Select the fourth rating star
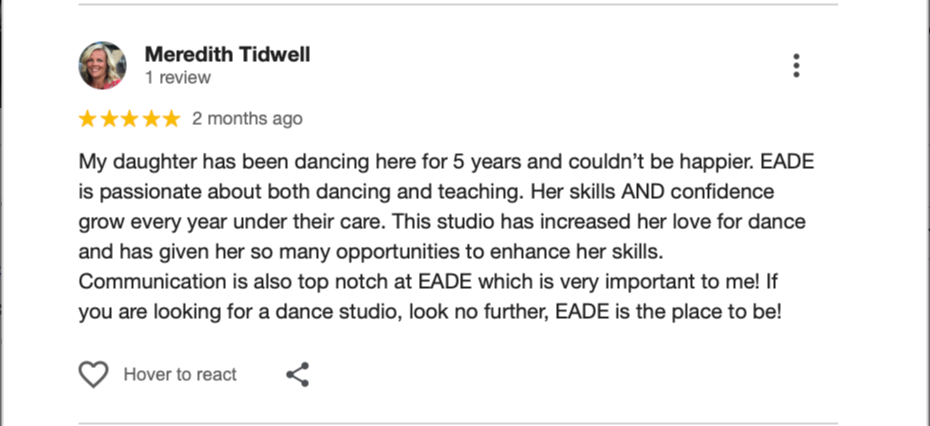The width and height of the screenshot is (930, 426). pyautogui.click(x=151, y=119)
